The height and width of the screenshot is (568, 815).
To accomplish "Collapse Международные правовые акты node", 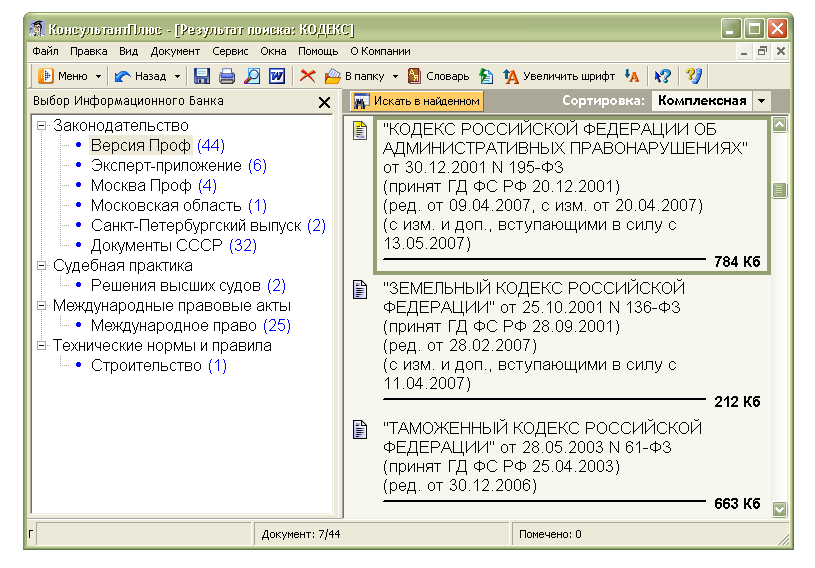I will coord(42,306).
